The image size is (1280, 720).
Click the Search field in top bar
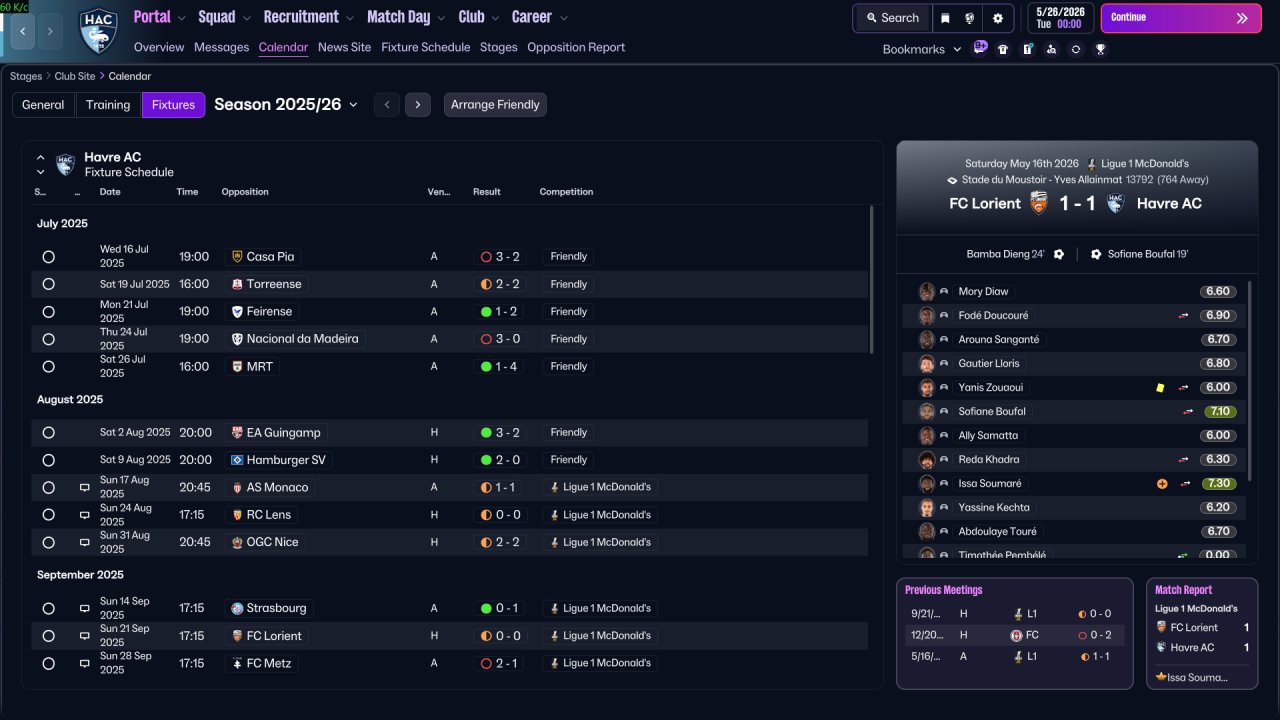[x=892, y=18]
